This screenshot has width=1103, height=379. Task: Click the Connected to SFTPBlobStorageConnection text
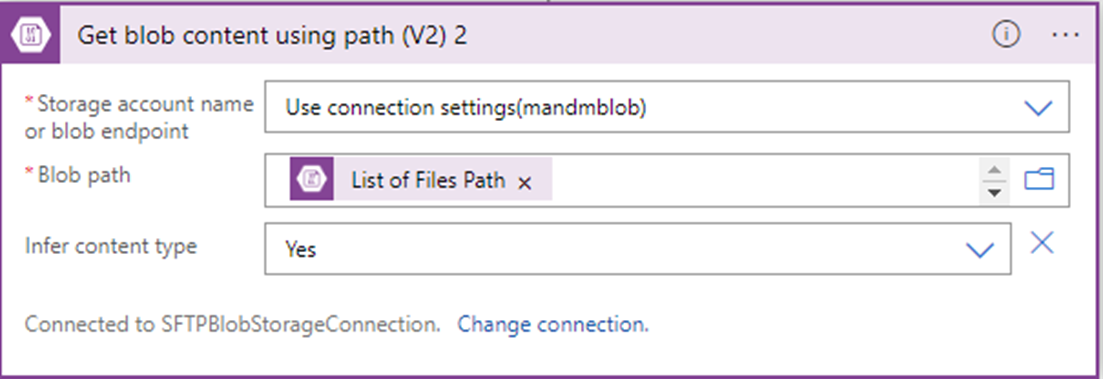pos(233,325)
